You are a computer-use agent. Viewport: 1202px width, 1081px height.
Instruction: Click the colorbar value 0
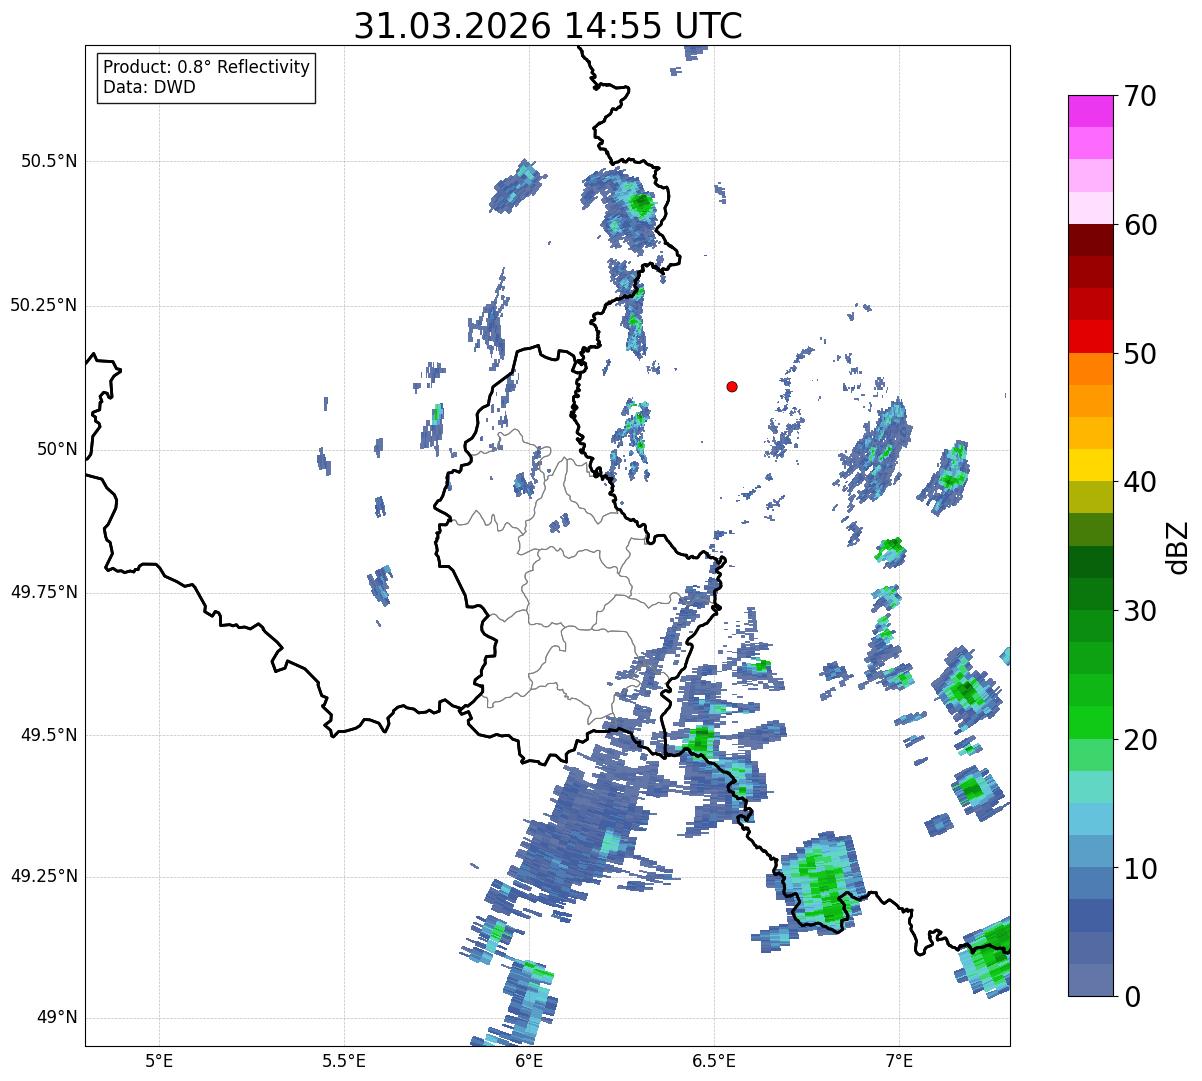[x=1133, y=997]
